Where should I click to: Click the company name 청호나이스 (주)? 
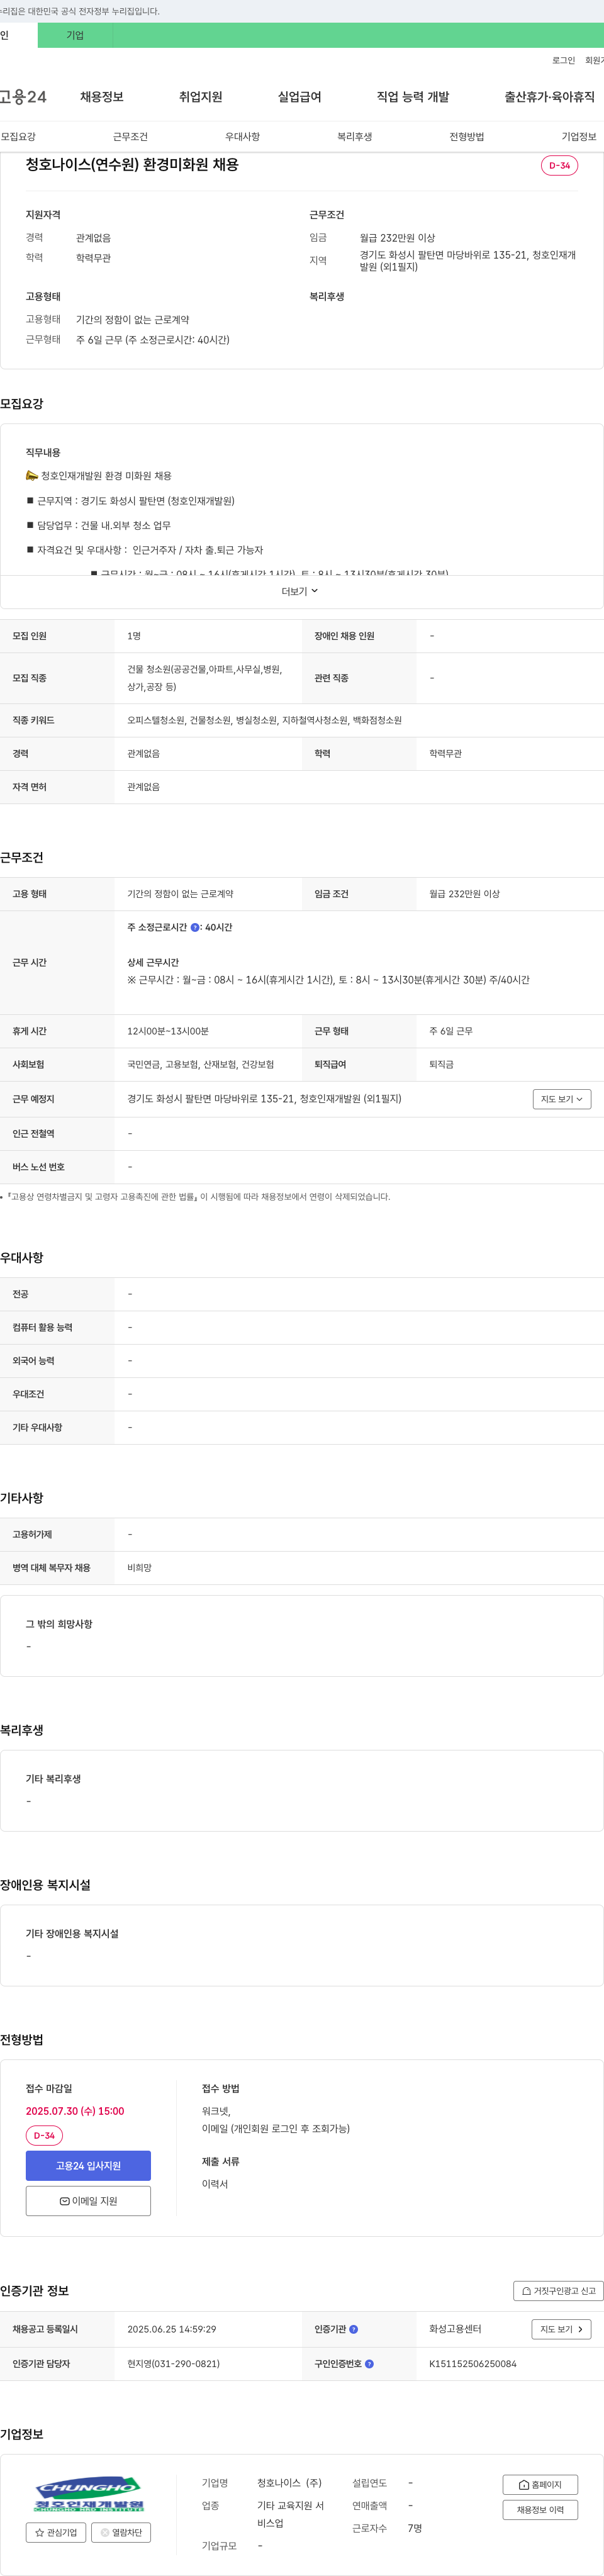pos(289,2483)
